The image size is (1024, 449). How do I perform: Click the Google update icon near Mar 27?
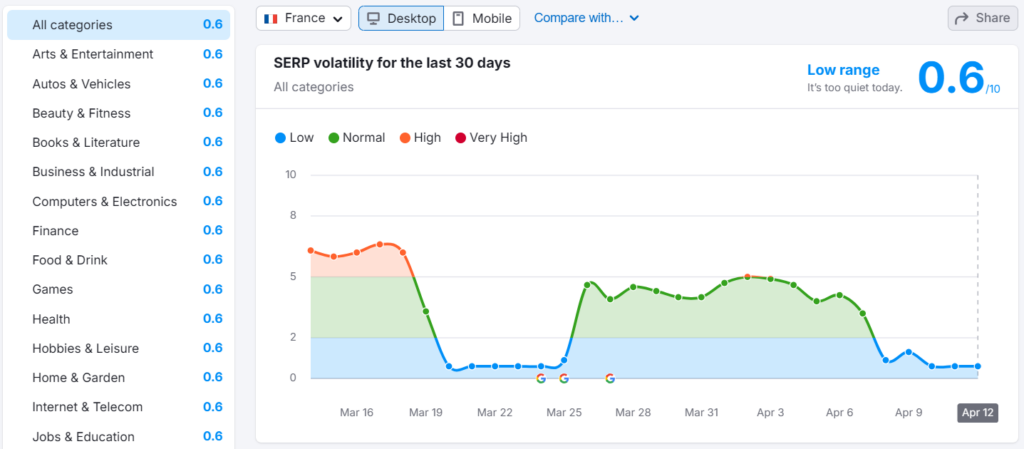(x=610, y=379)
